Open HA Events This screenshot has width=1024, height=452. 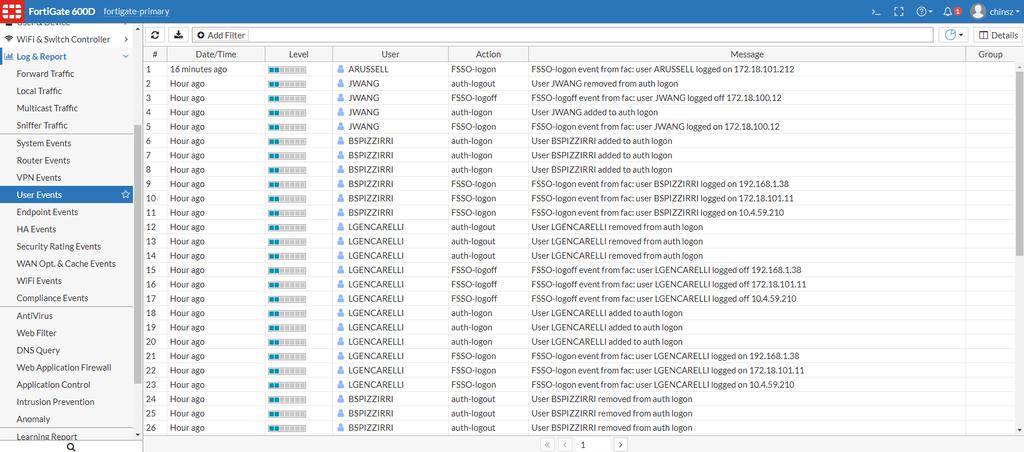36,229
